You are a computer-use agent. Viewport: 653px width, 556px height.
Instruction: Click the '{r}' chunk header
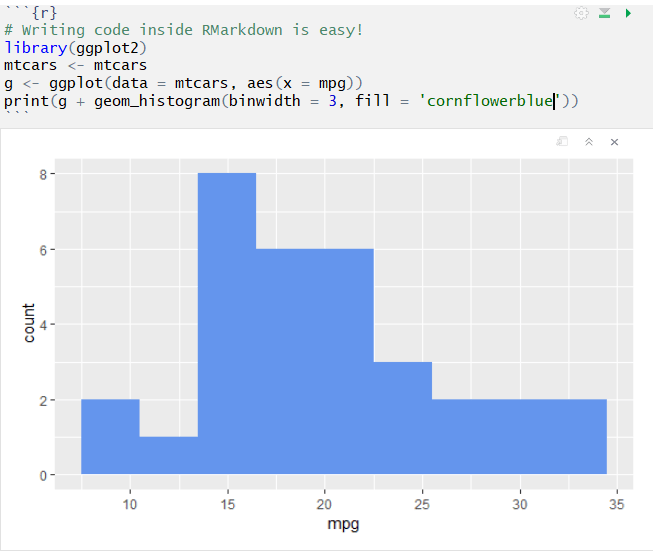[44, 12]
